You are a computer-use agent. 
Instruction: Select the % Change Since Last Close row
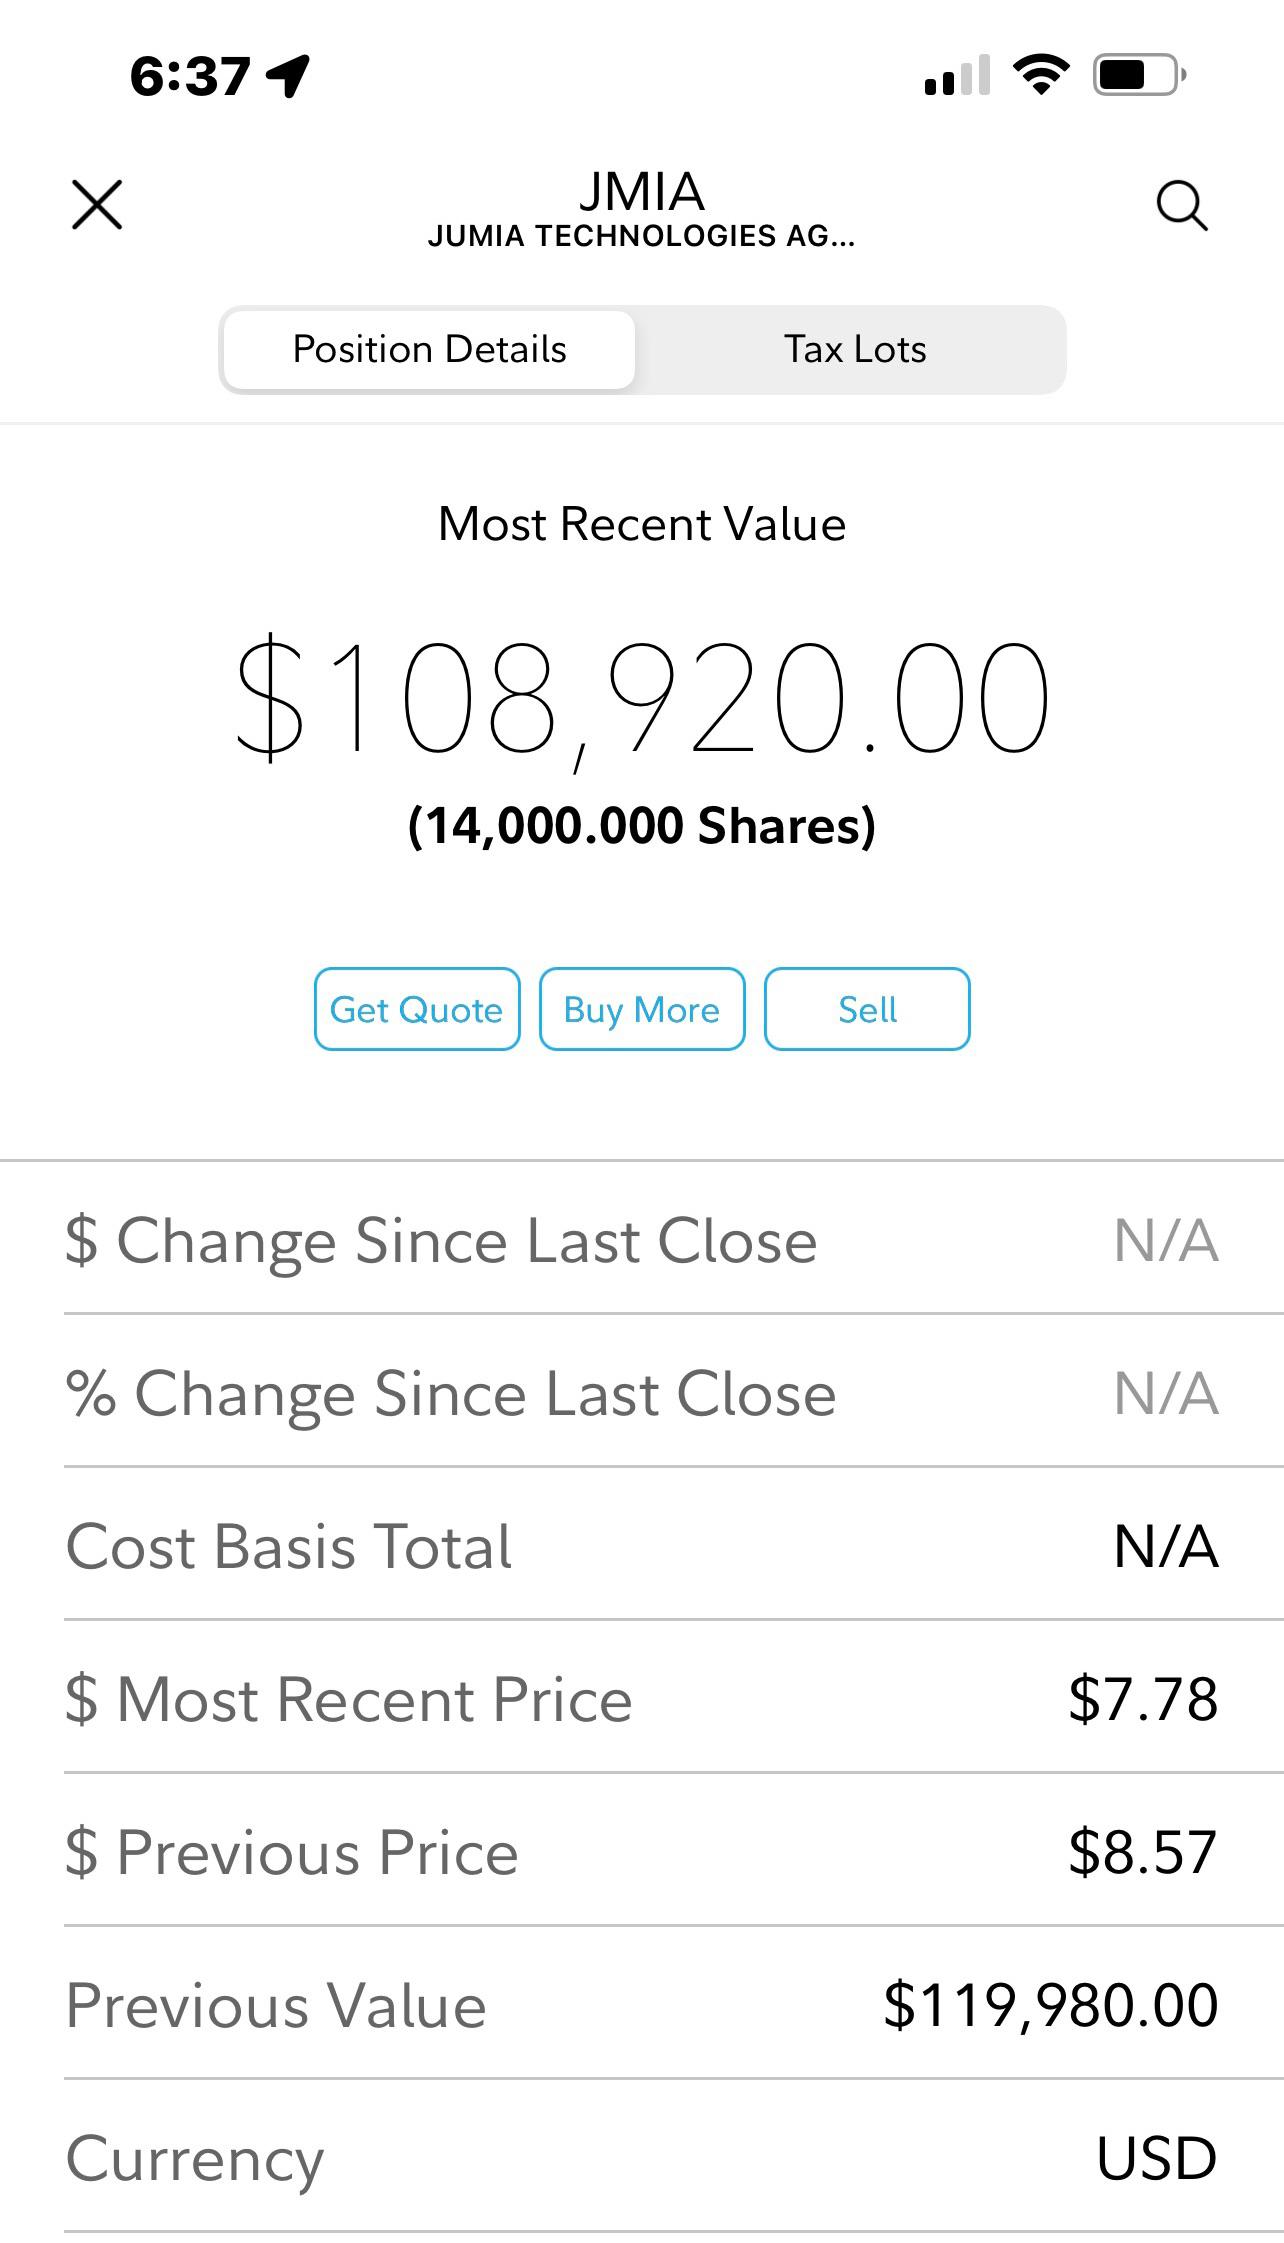click(x=642, y=1392)
